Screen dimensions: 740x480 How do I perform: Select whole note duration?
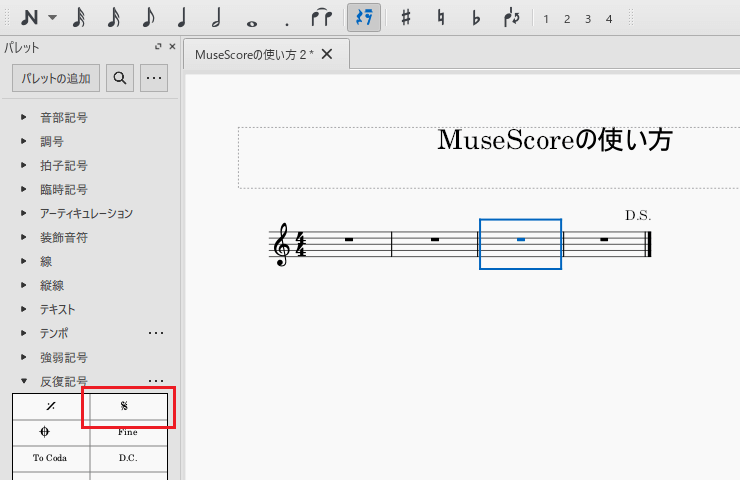point(252,23)
